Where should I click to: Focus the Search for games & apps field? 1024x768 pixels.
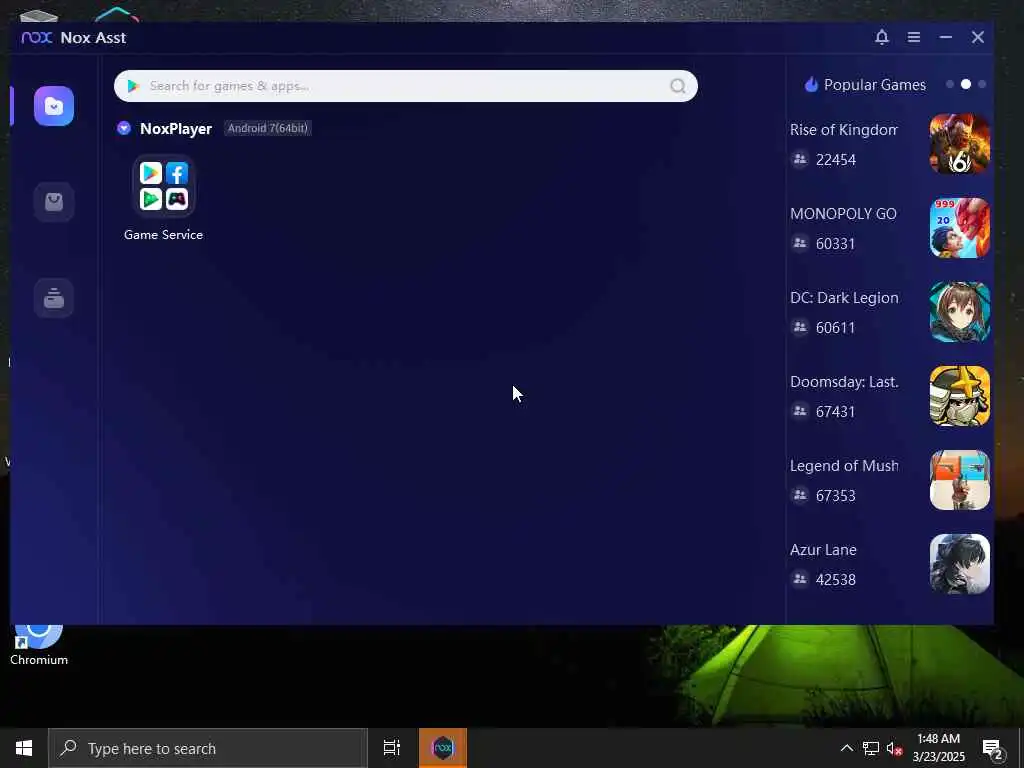pyautogui.click(x=406, y=86)
